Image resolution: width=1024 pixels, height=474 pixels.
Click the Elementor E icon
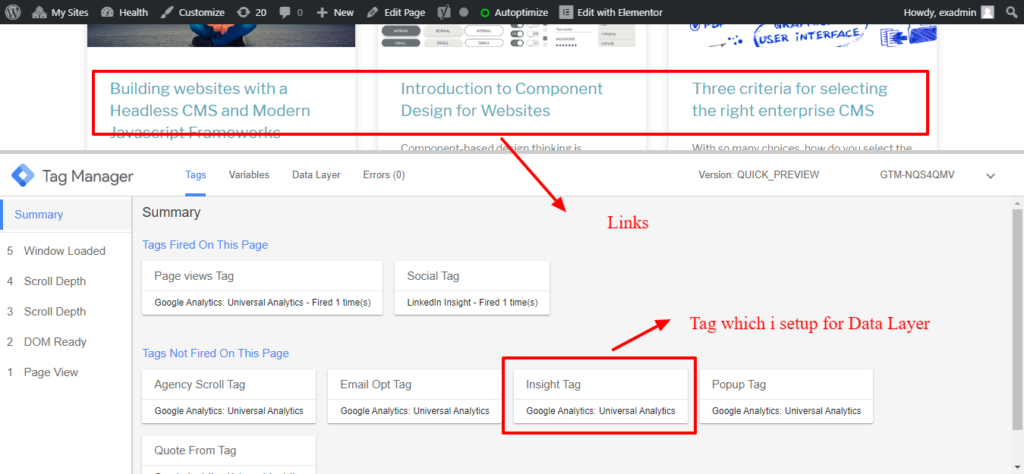pyautogui.click(x=567, y=12)
